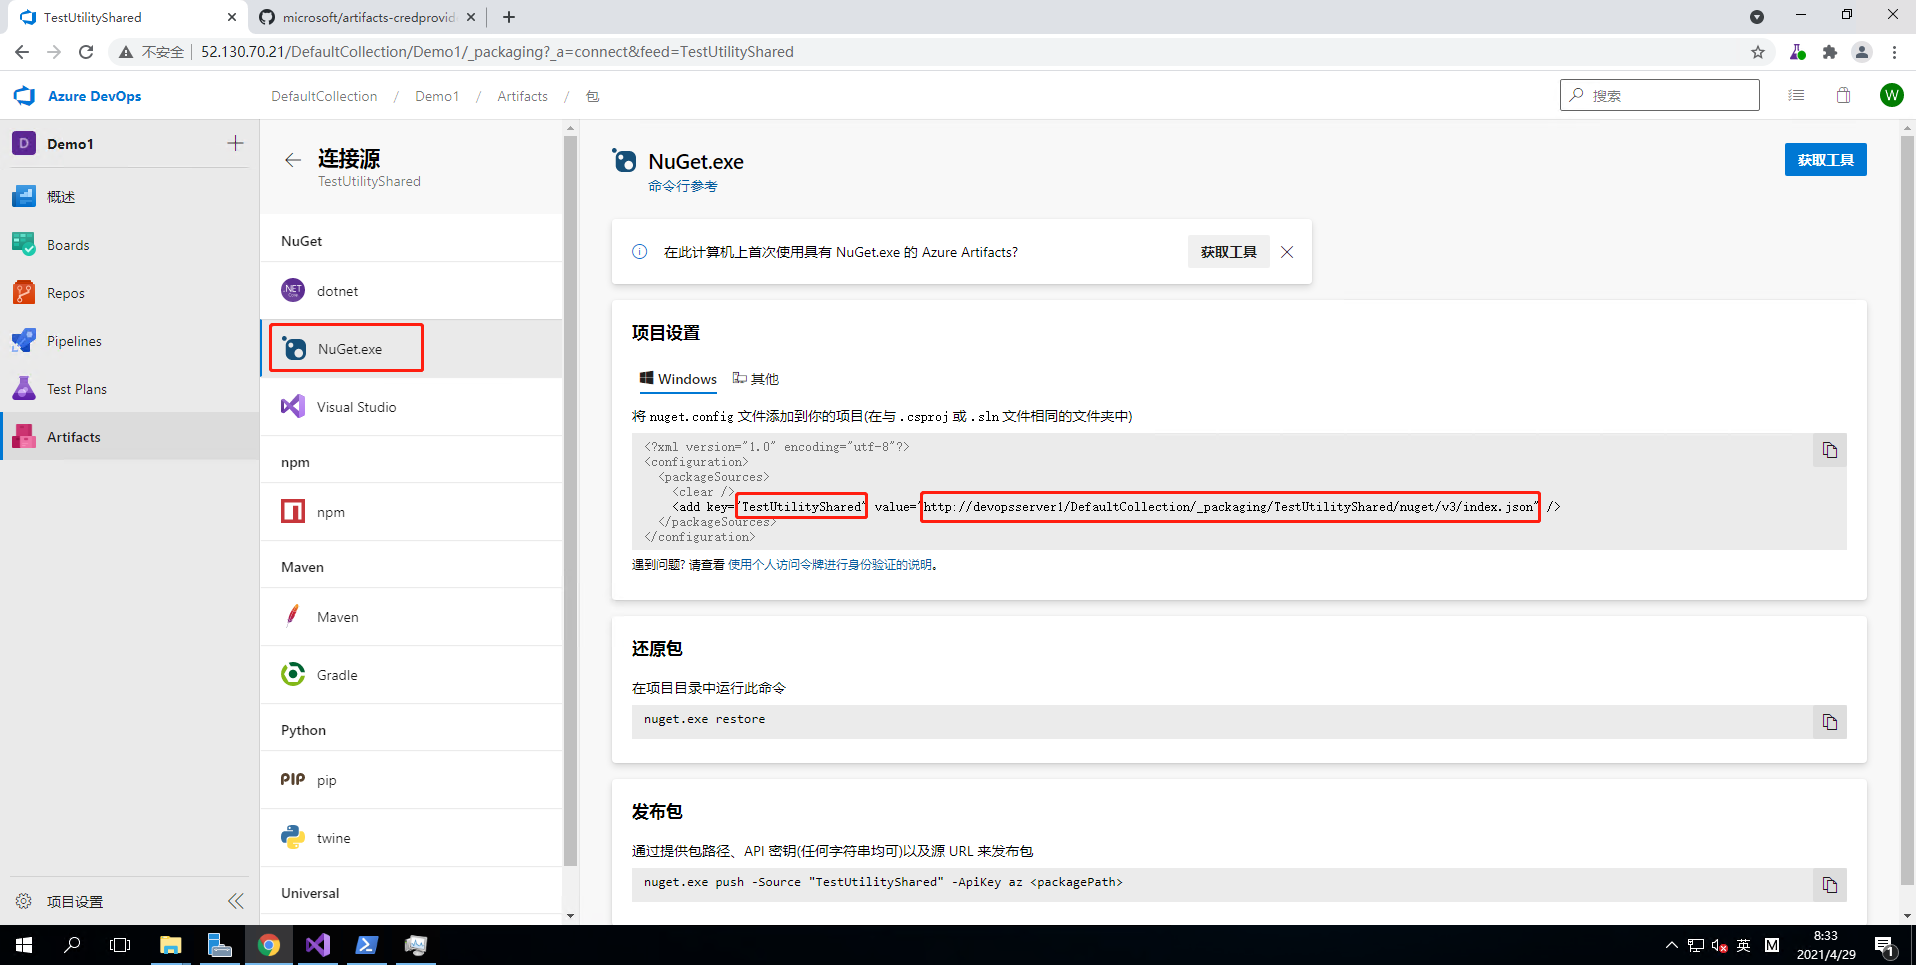Select Visual Studio connection option
1916x965 pixels.
point(411,407)
